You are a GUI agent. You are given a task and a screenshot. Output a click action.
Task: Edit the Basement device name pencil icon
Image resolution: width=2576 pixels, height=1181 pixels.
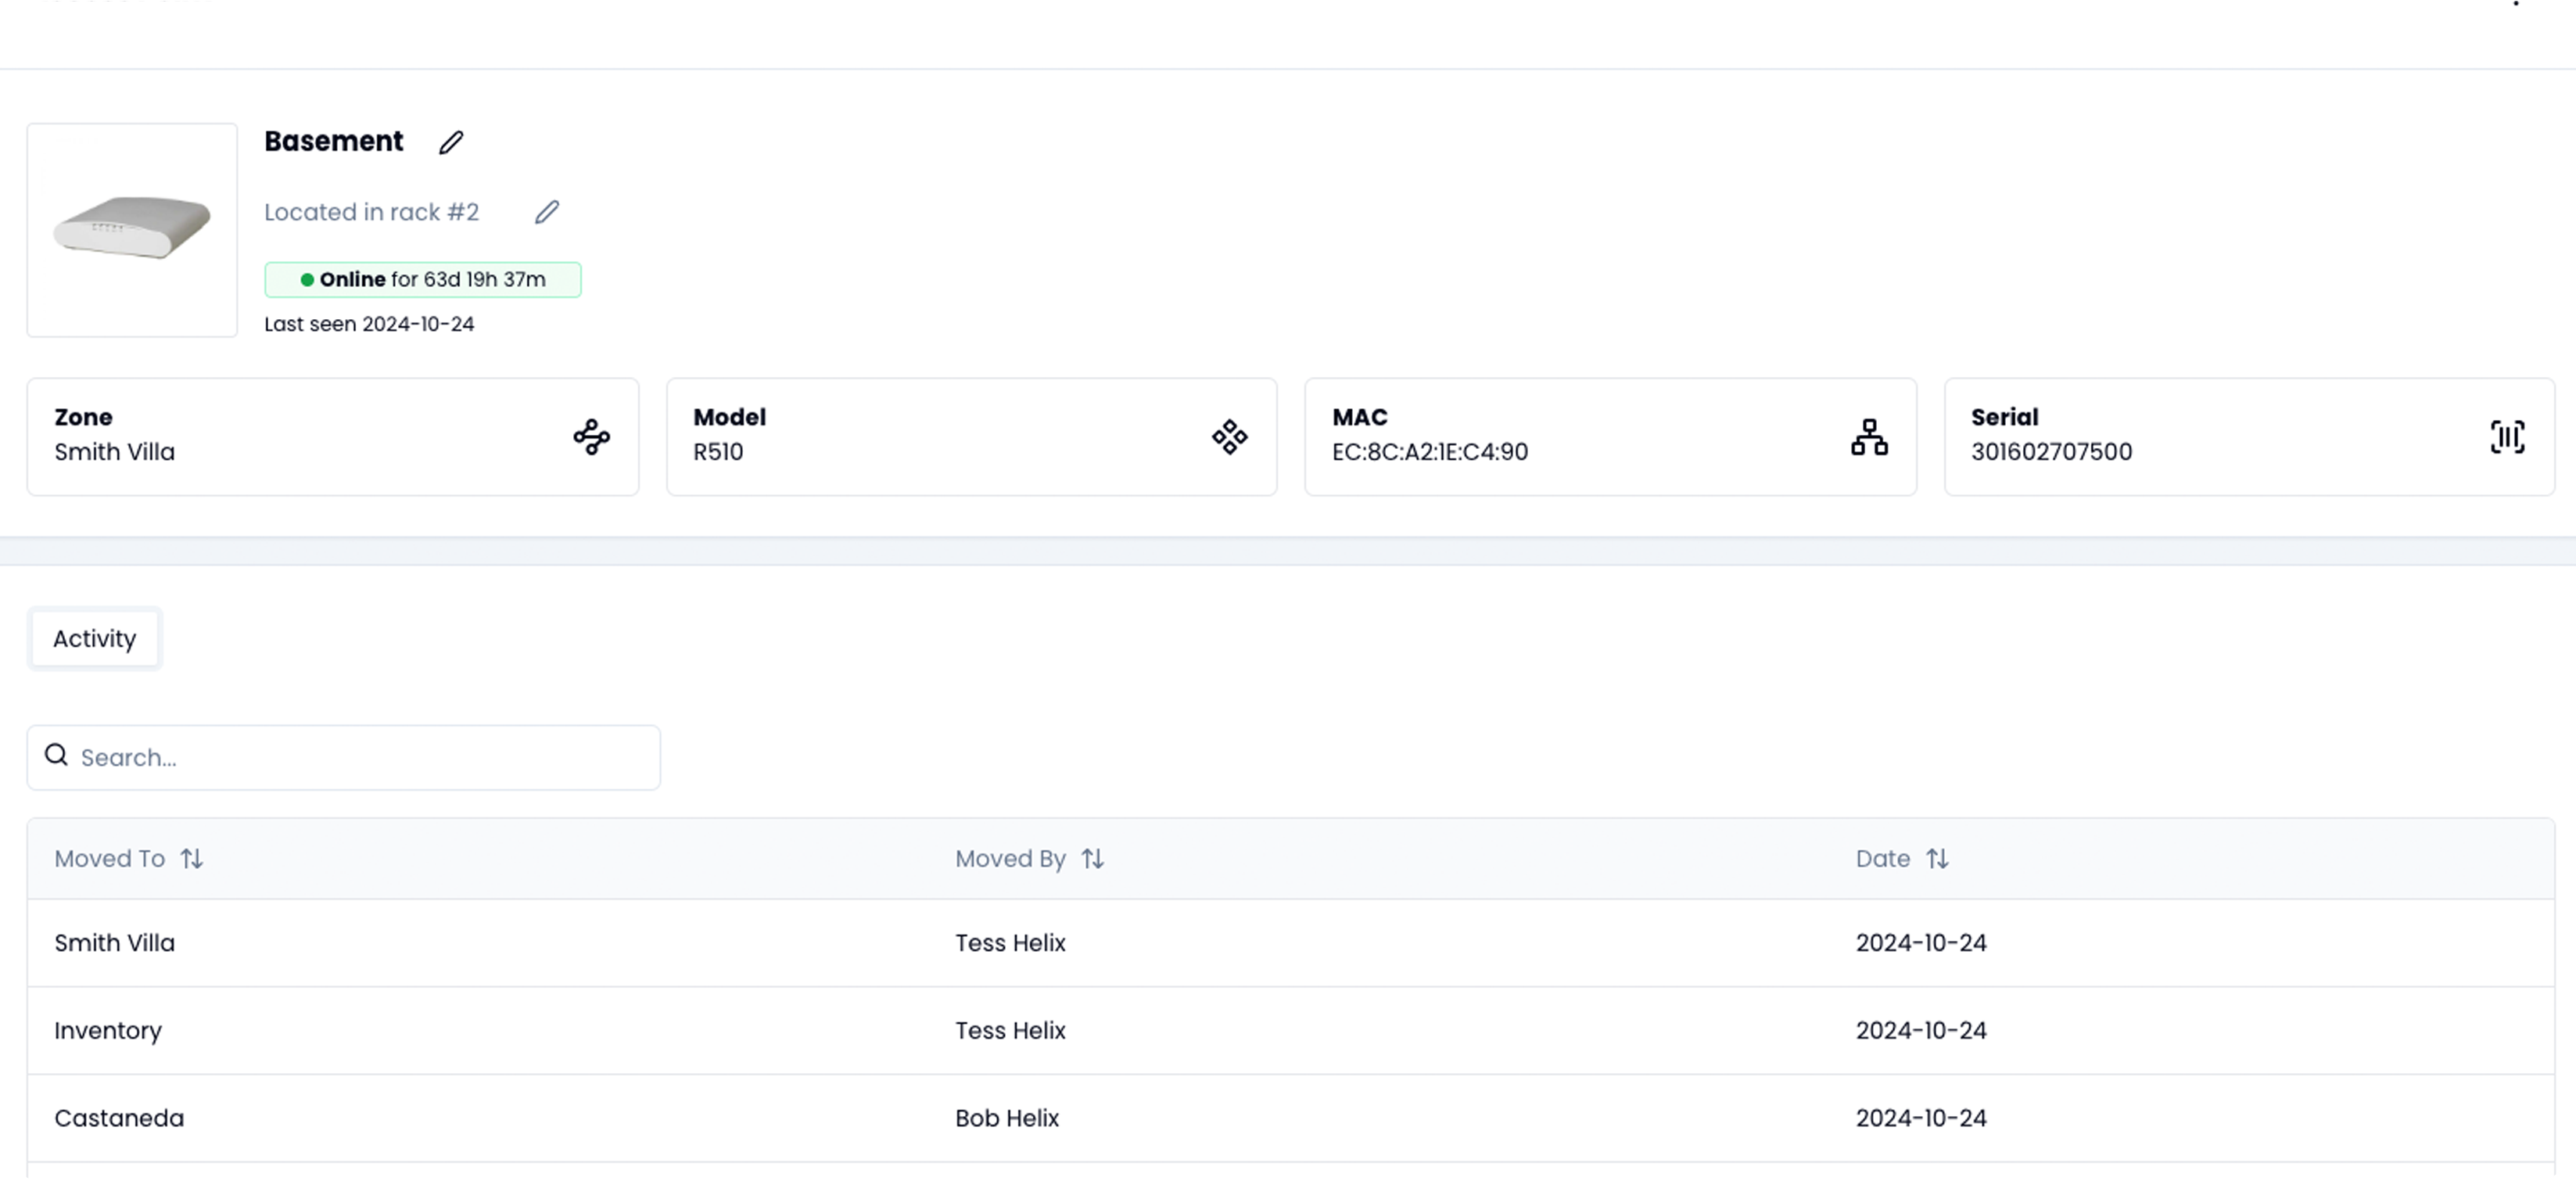coord(451,142)
